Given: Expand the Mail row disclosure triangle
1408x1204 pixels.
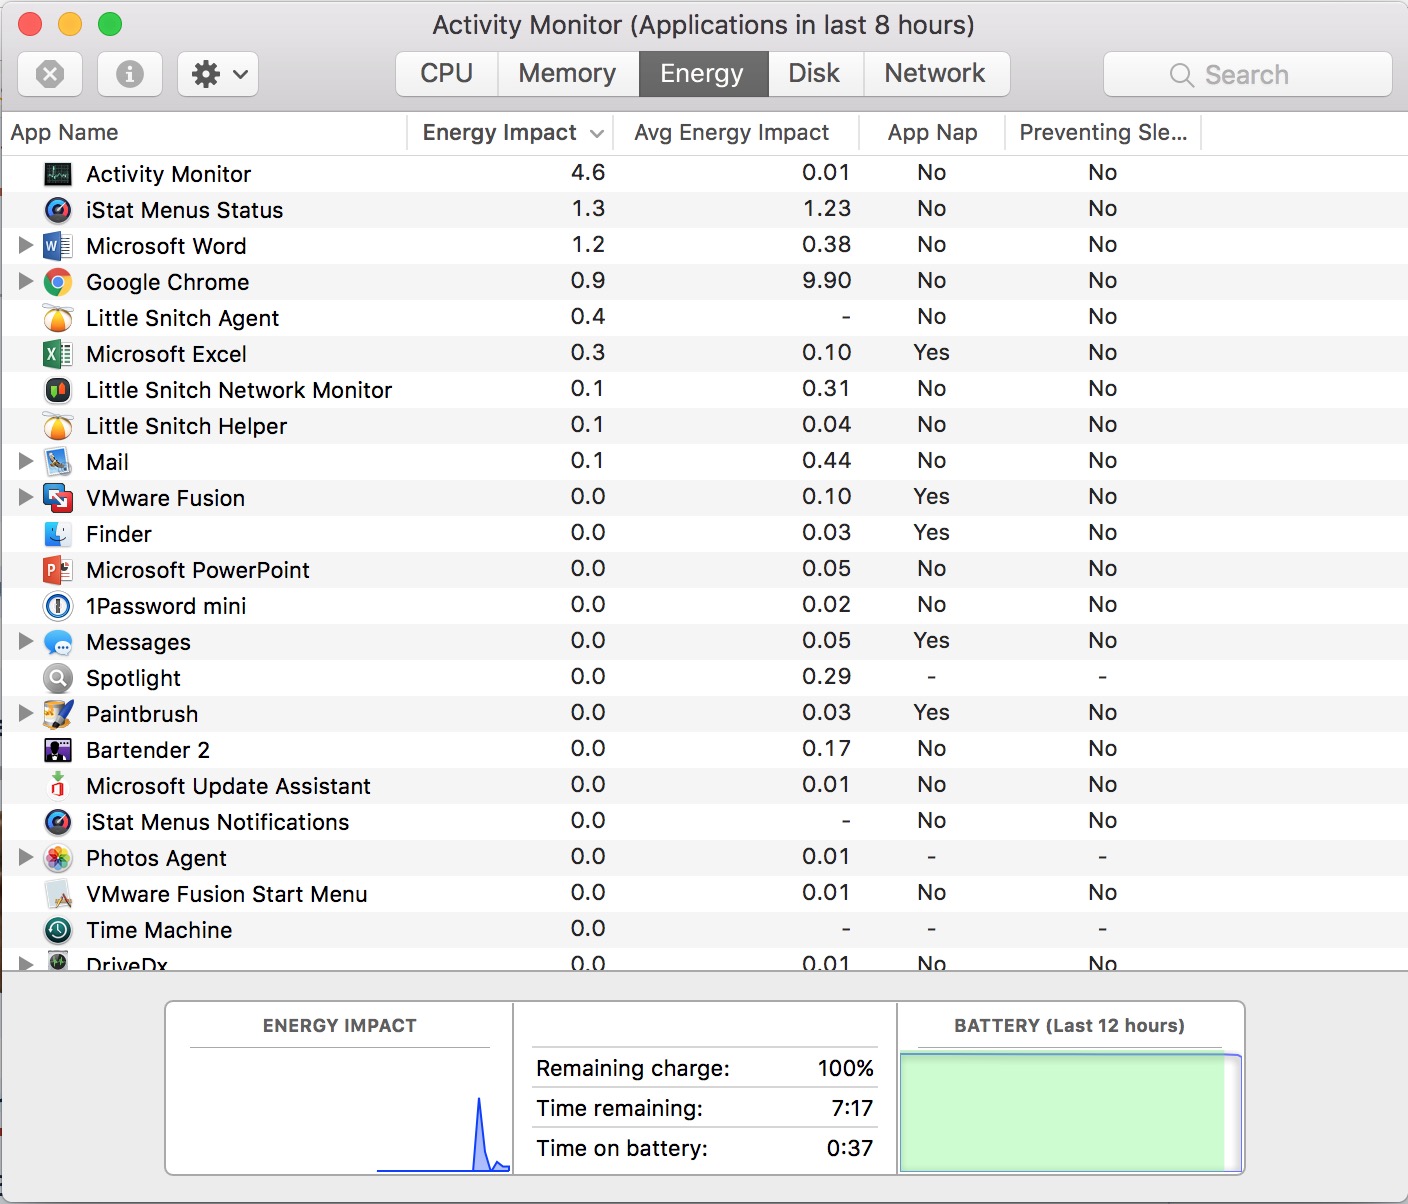Looking at the screenshot, I should [26, 461].
